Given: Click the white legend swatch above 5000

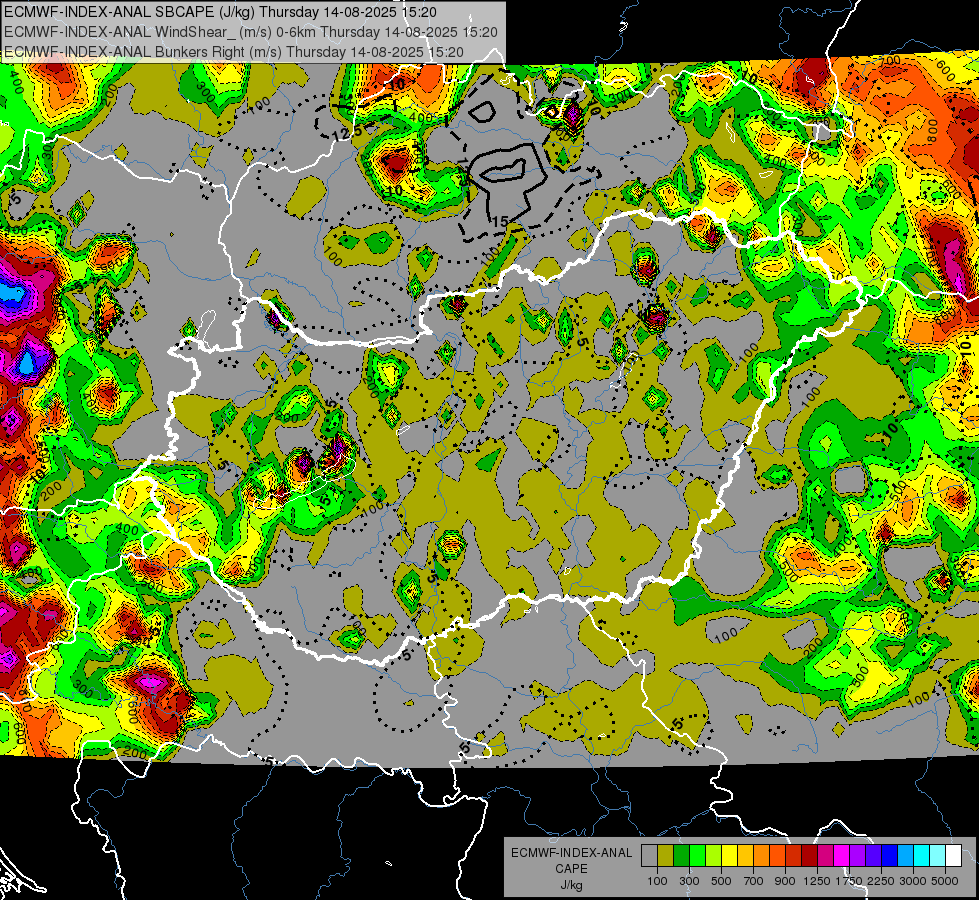Looking at the screenshot, I should pyautogui.click(x=953, y=856).
